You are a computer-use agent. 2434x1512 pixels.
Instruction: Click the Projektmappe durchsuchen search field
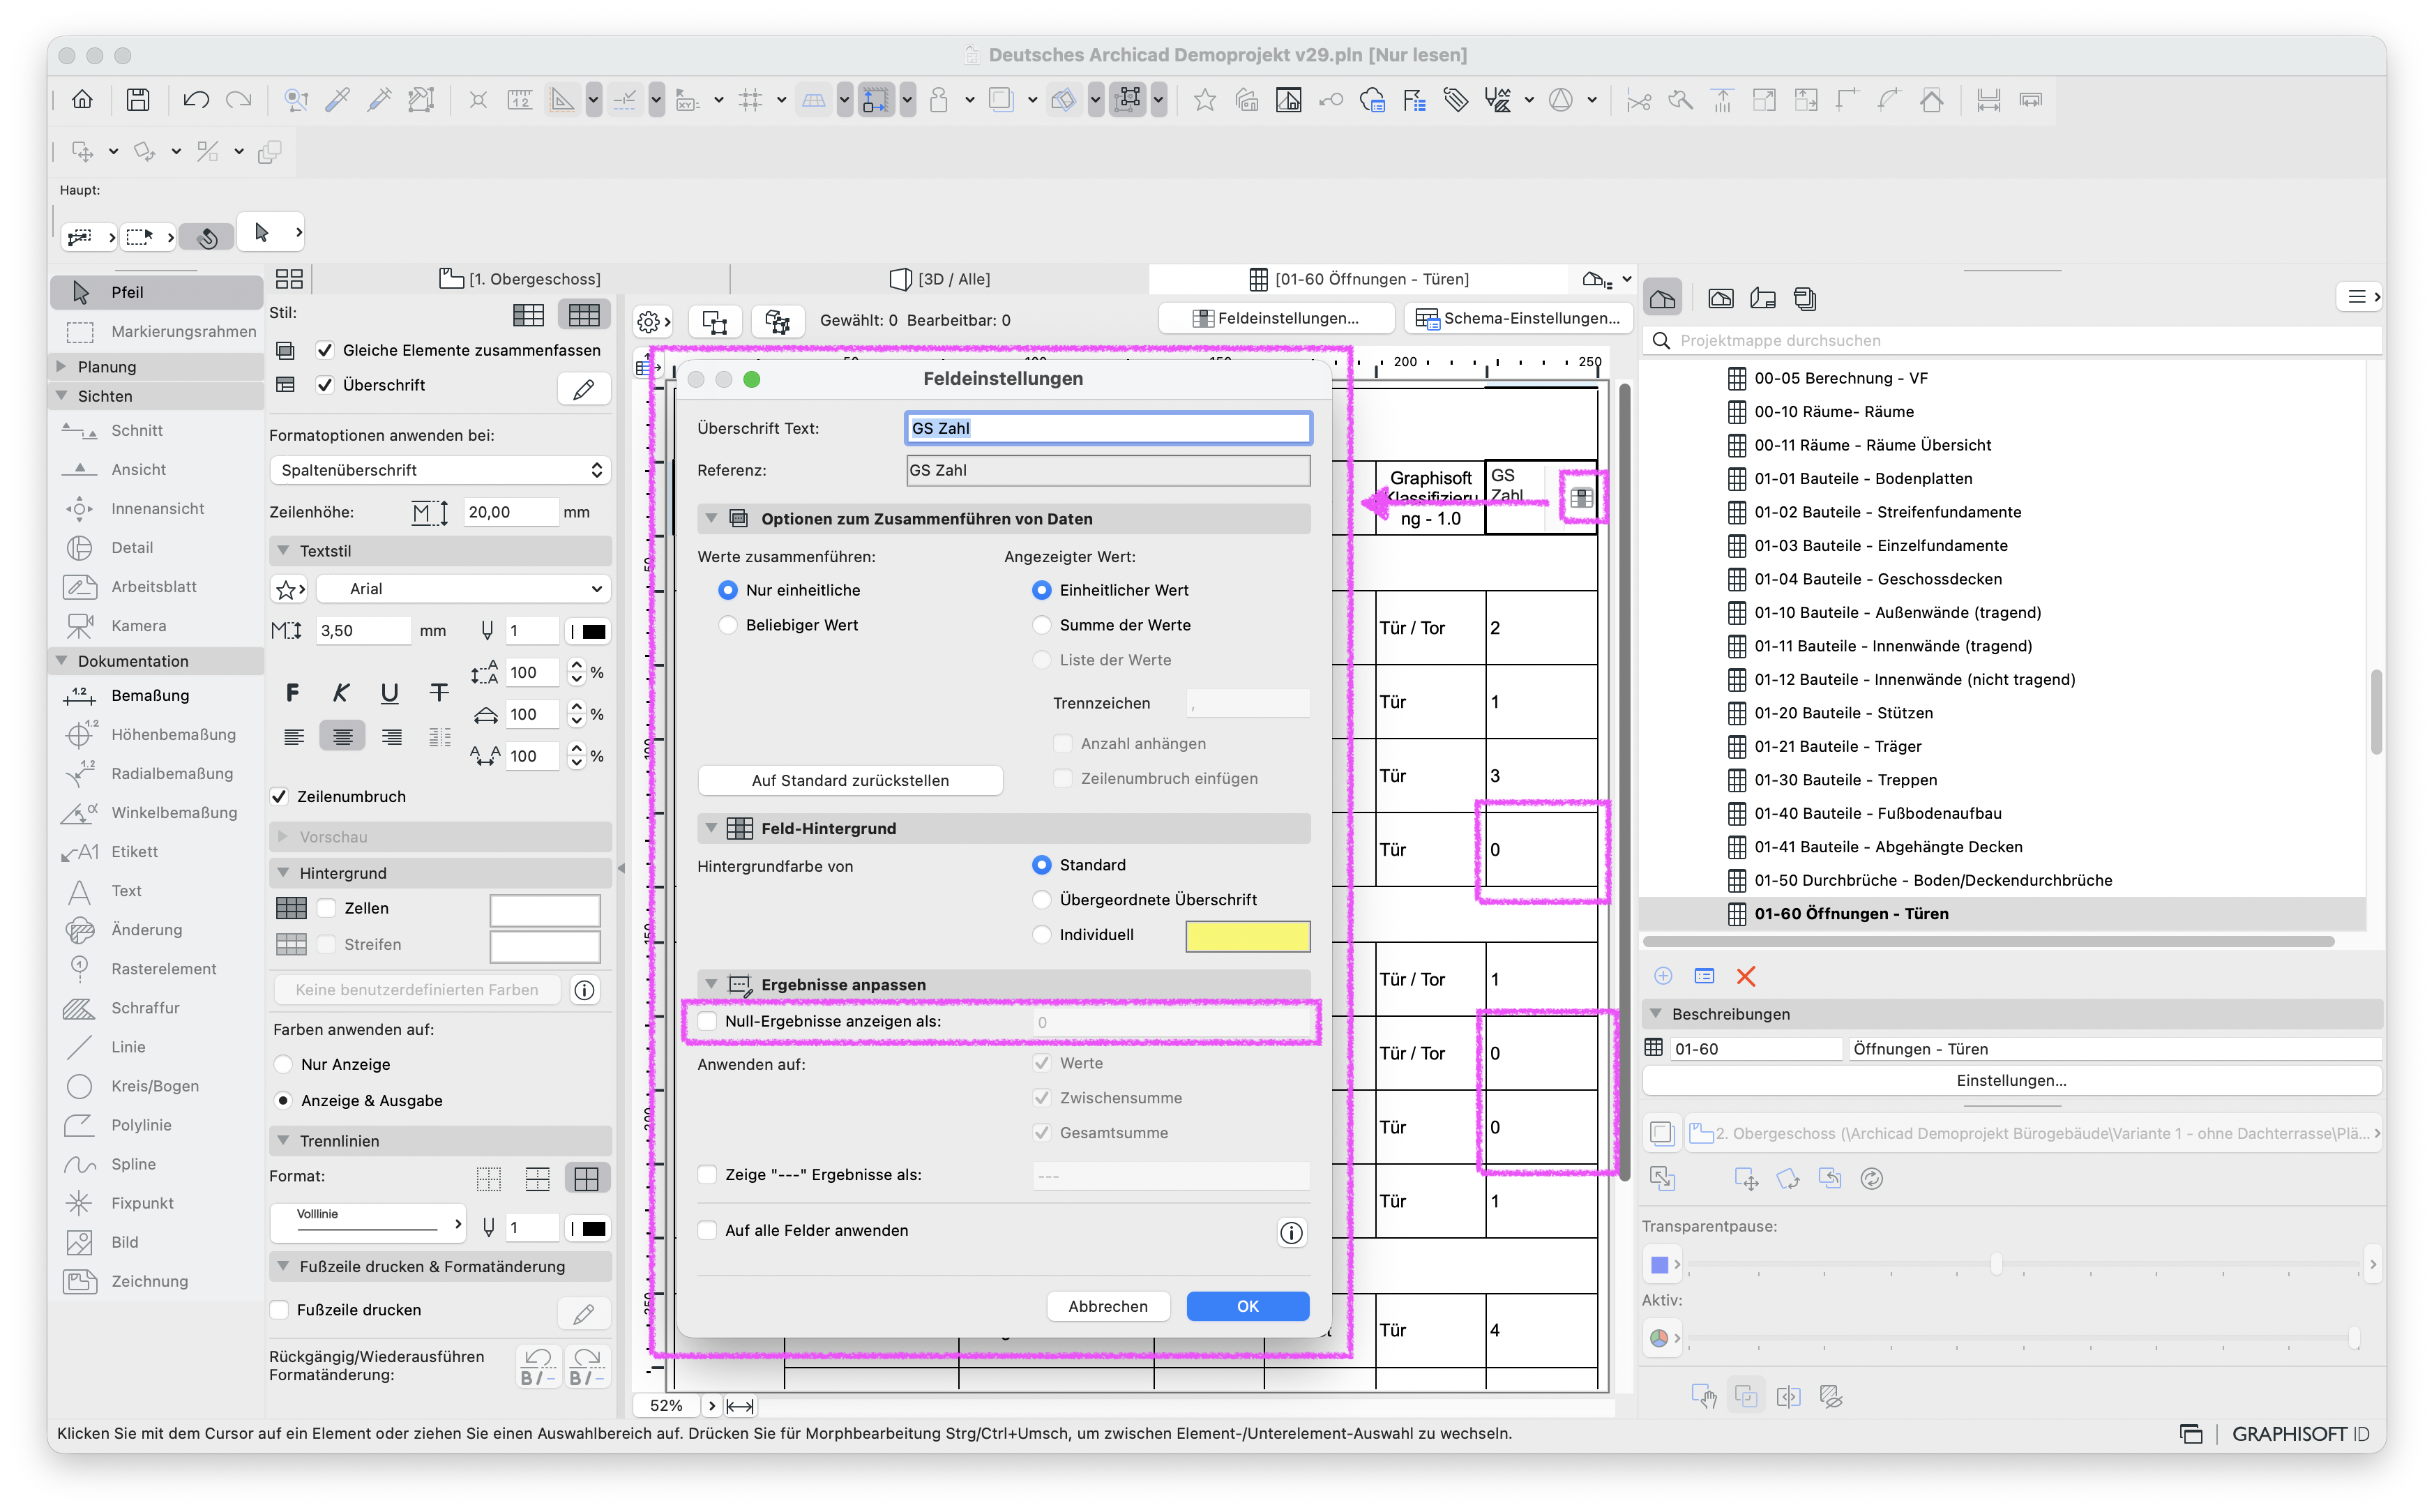tap(2012, 340)
